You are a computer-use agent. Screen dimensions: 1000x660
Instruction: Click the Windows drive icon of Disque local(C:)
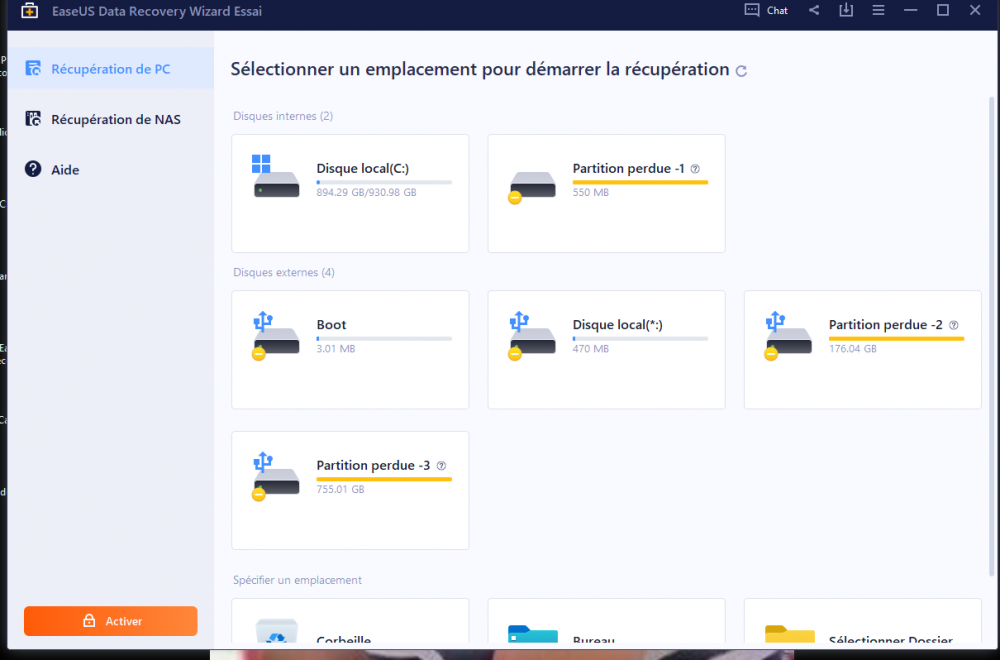click(276, 176)
